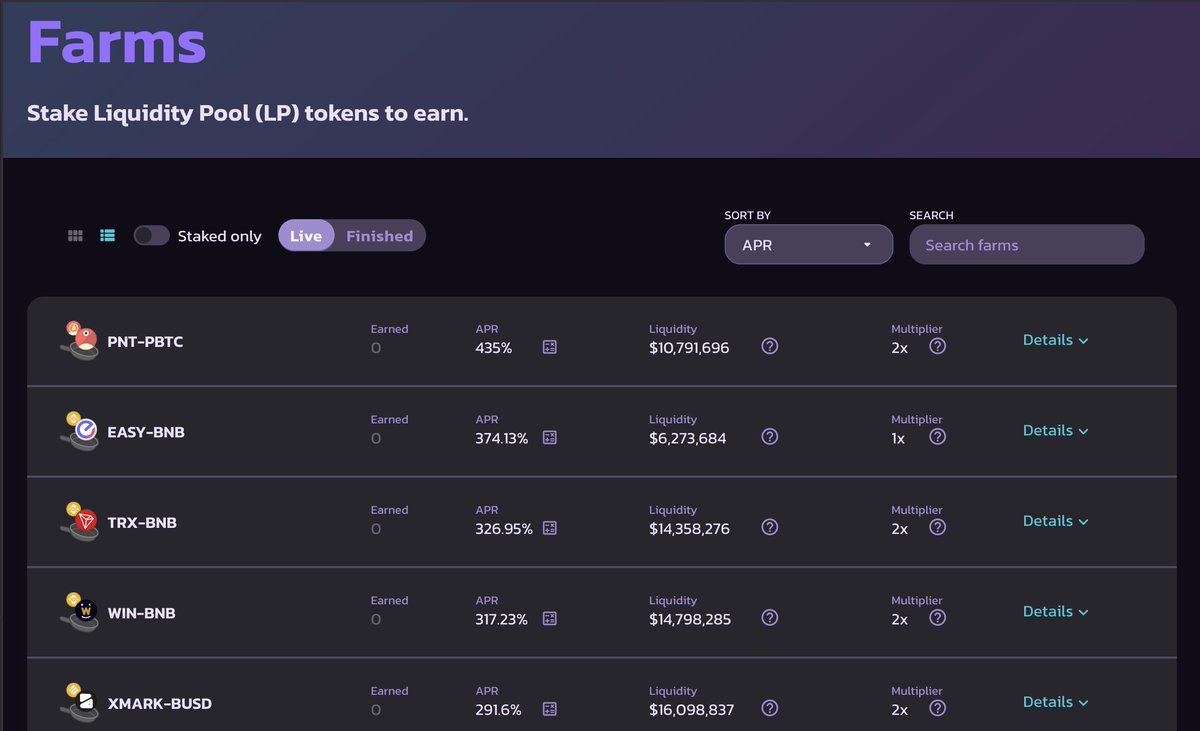Viewport: 1200px width, 731px height.
Task: Enable the Staked only toggle
Action: [151, 235]
